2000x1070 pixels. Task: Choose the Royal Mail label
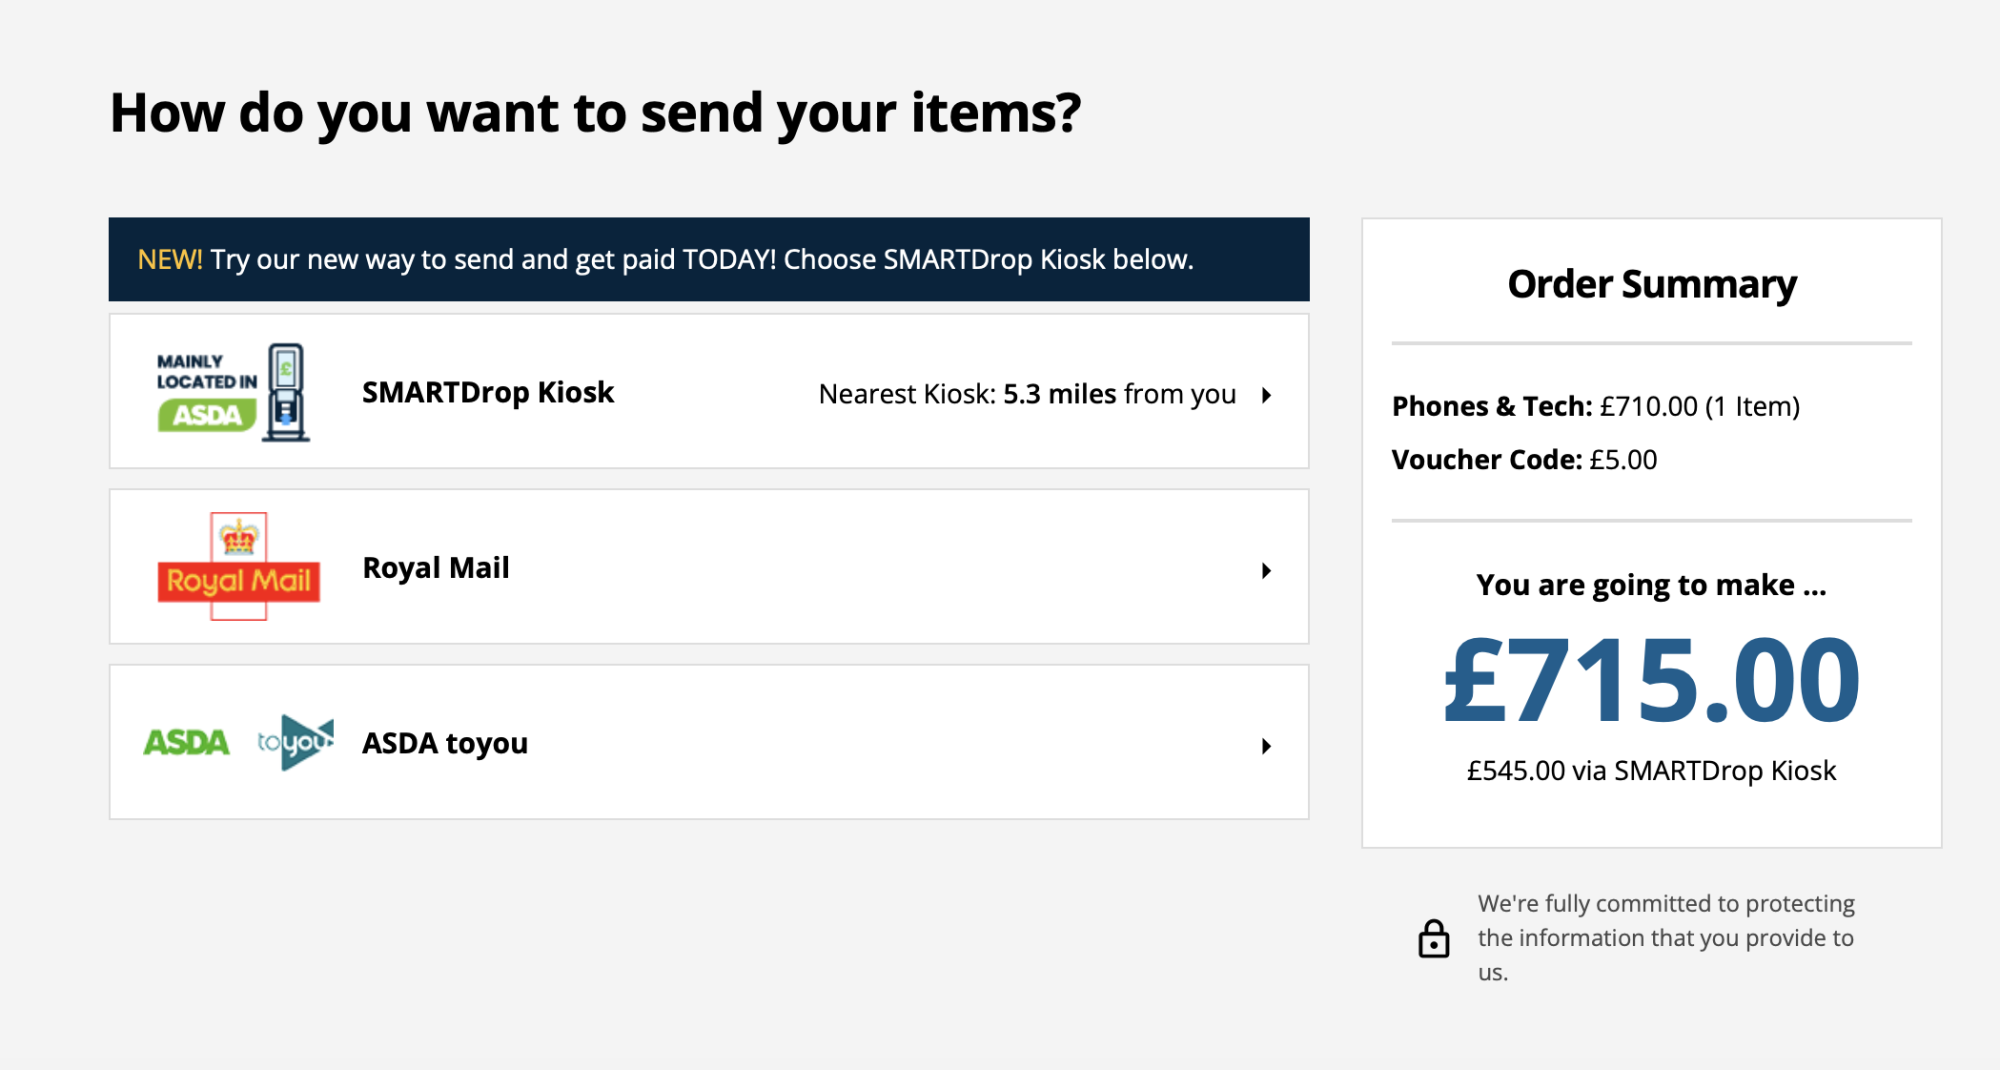436,568
